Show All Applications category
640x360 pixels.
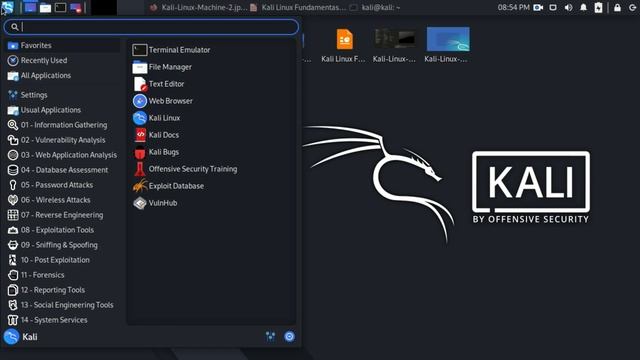(63, 76)
